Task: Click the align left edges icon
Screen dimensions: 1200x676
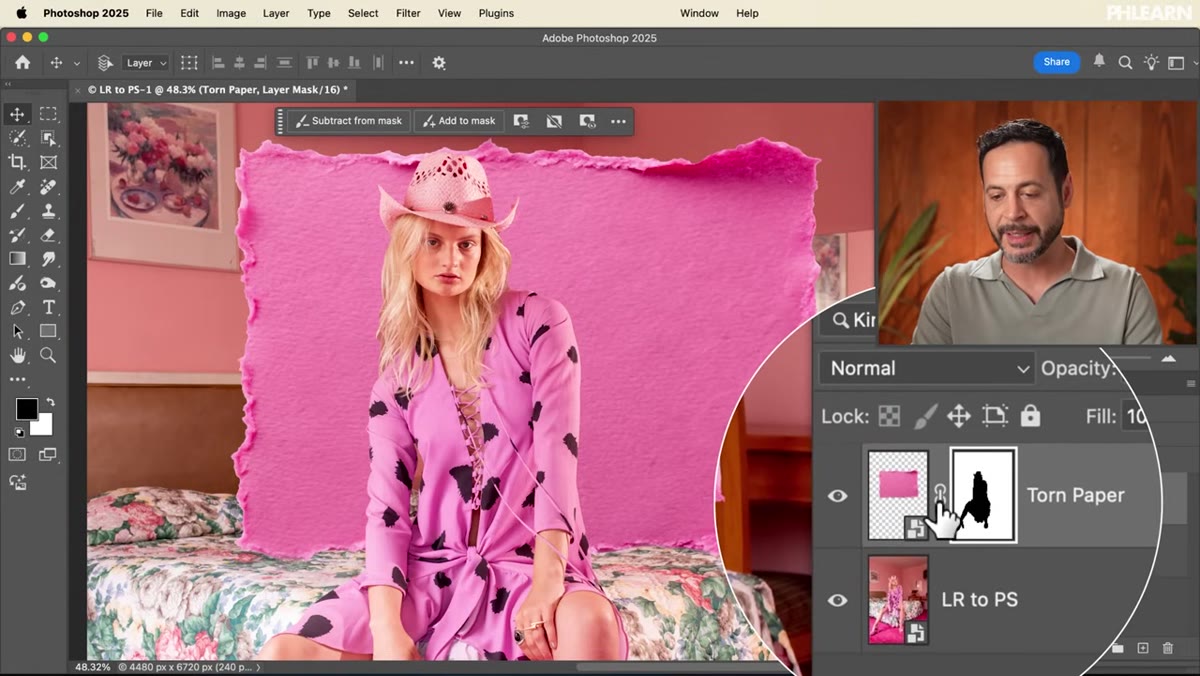Action: [x=218, y=62]
